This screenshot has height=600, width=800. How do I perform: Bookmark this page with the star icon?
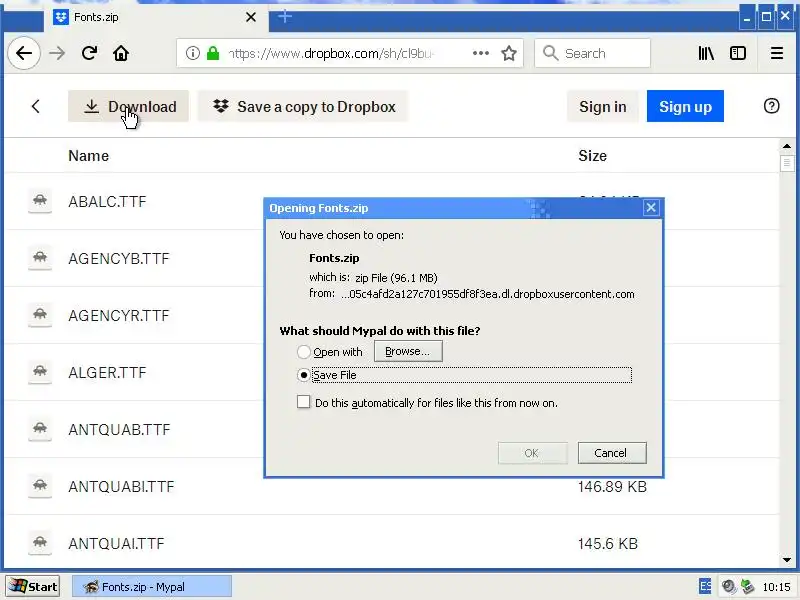coord(509,53)
